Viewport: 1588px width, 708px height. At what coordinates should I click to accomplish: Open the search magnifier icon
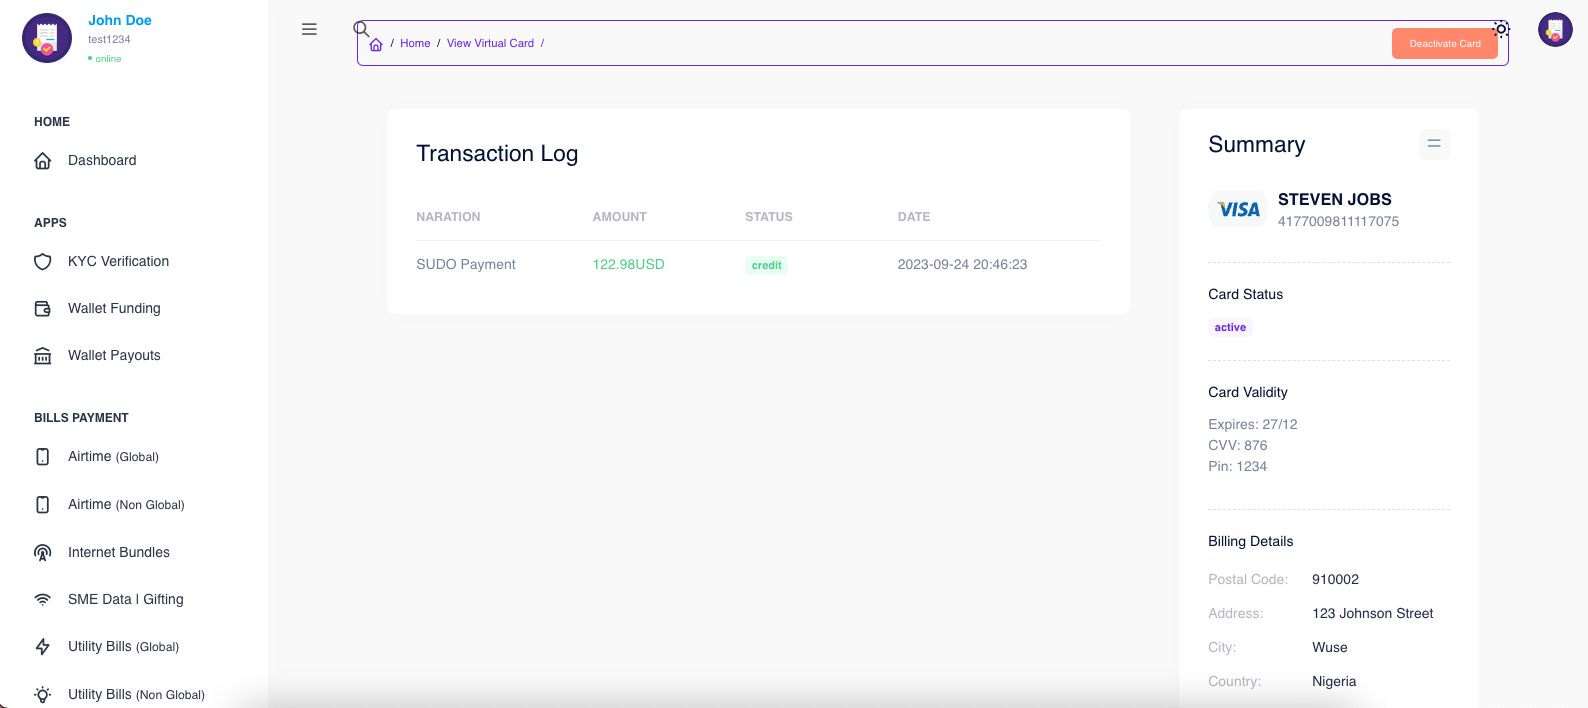pos(362,29)
